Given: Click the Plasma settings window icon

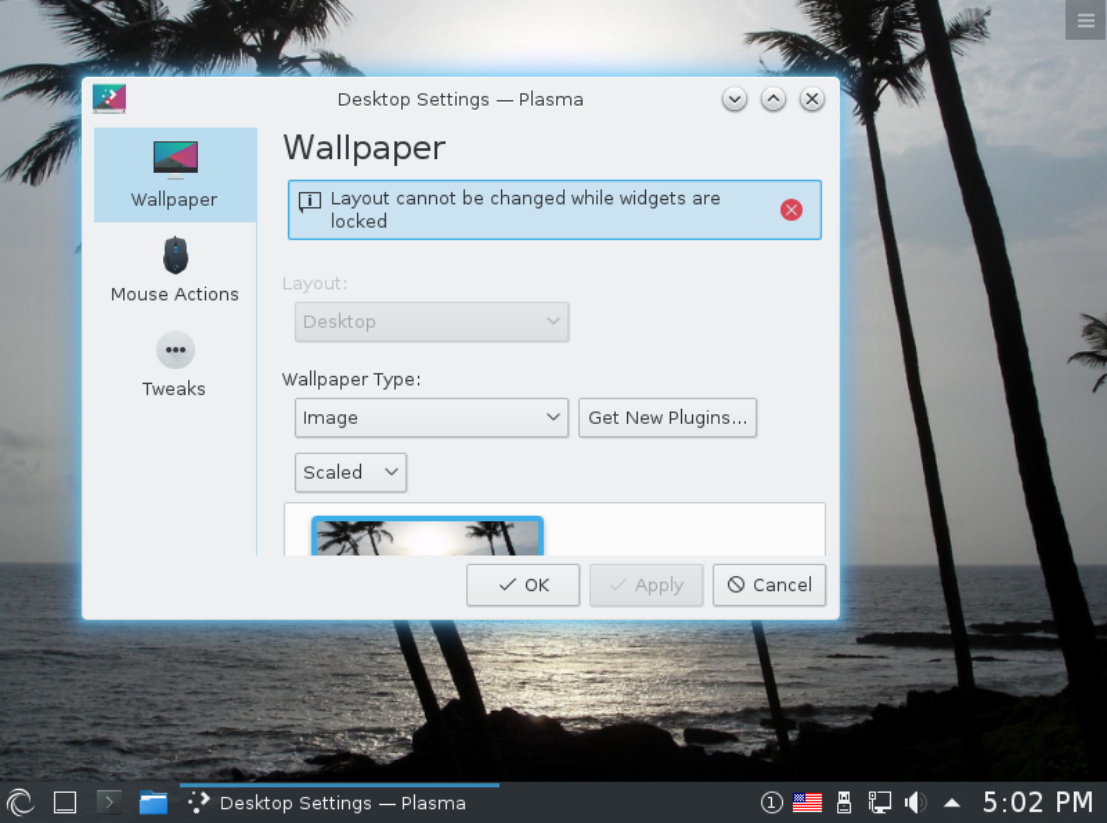Looking at the screenshot, I should coord(109,99).
